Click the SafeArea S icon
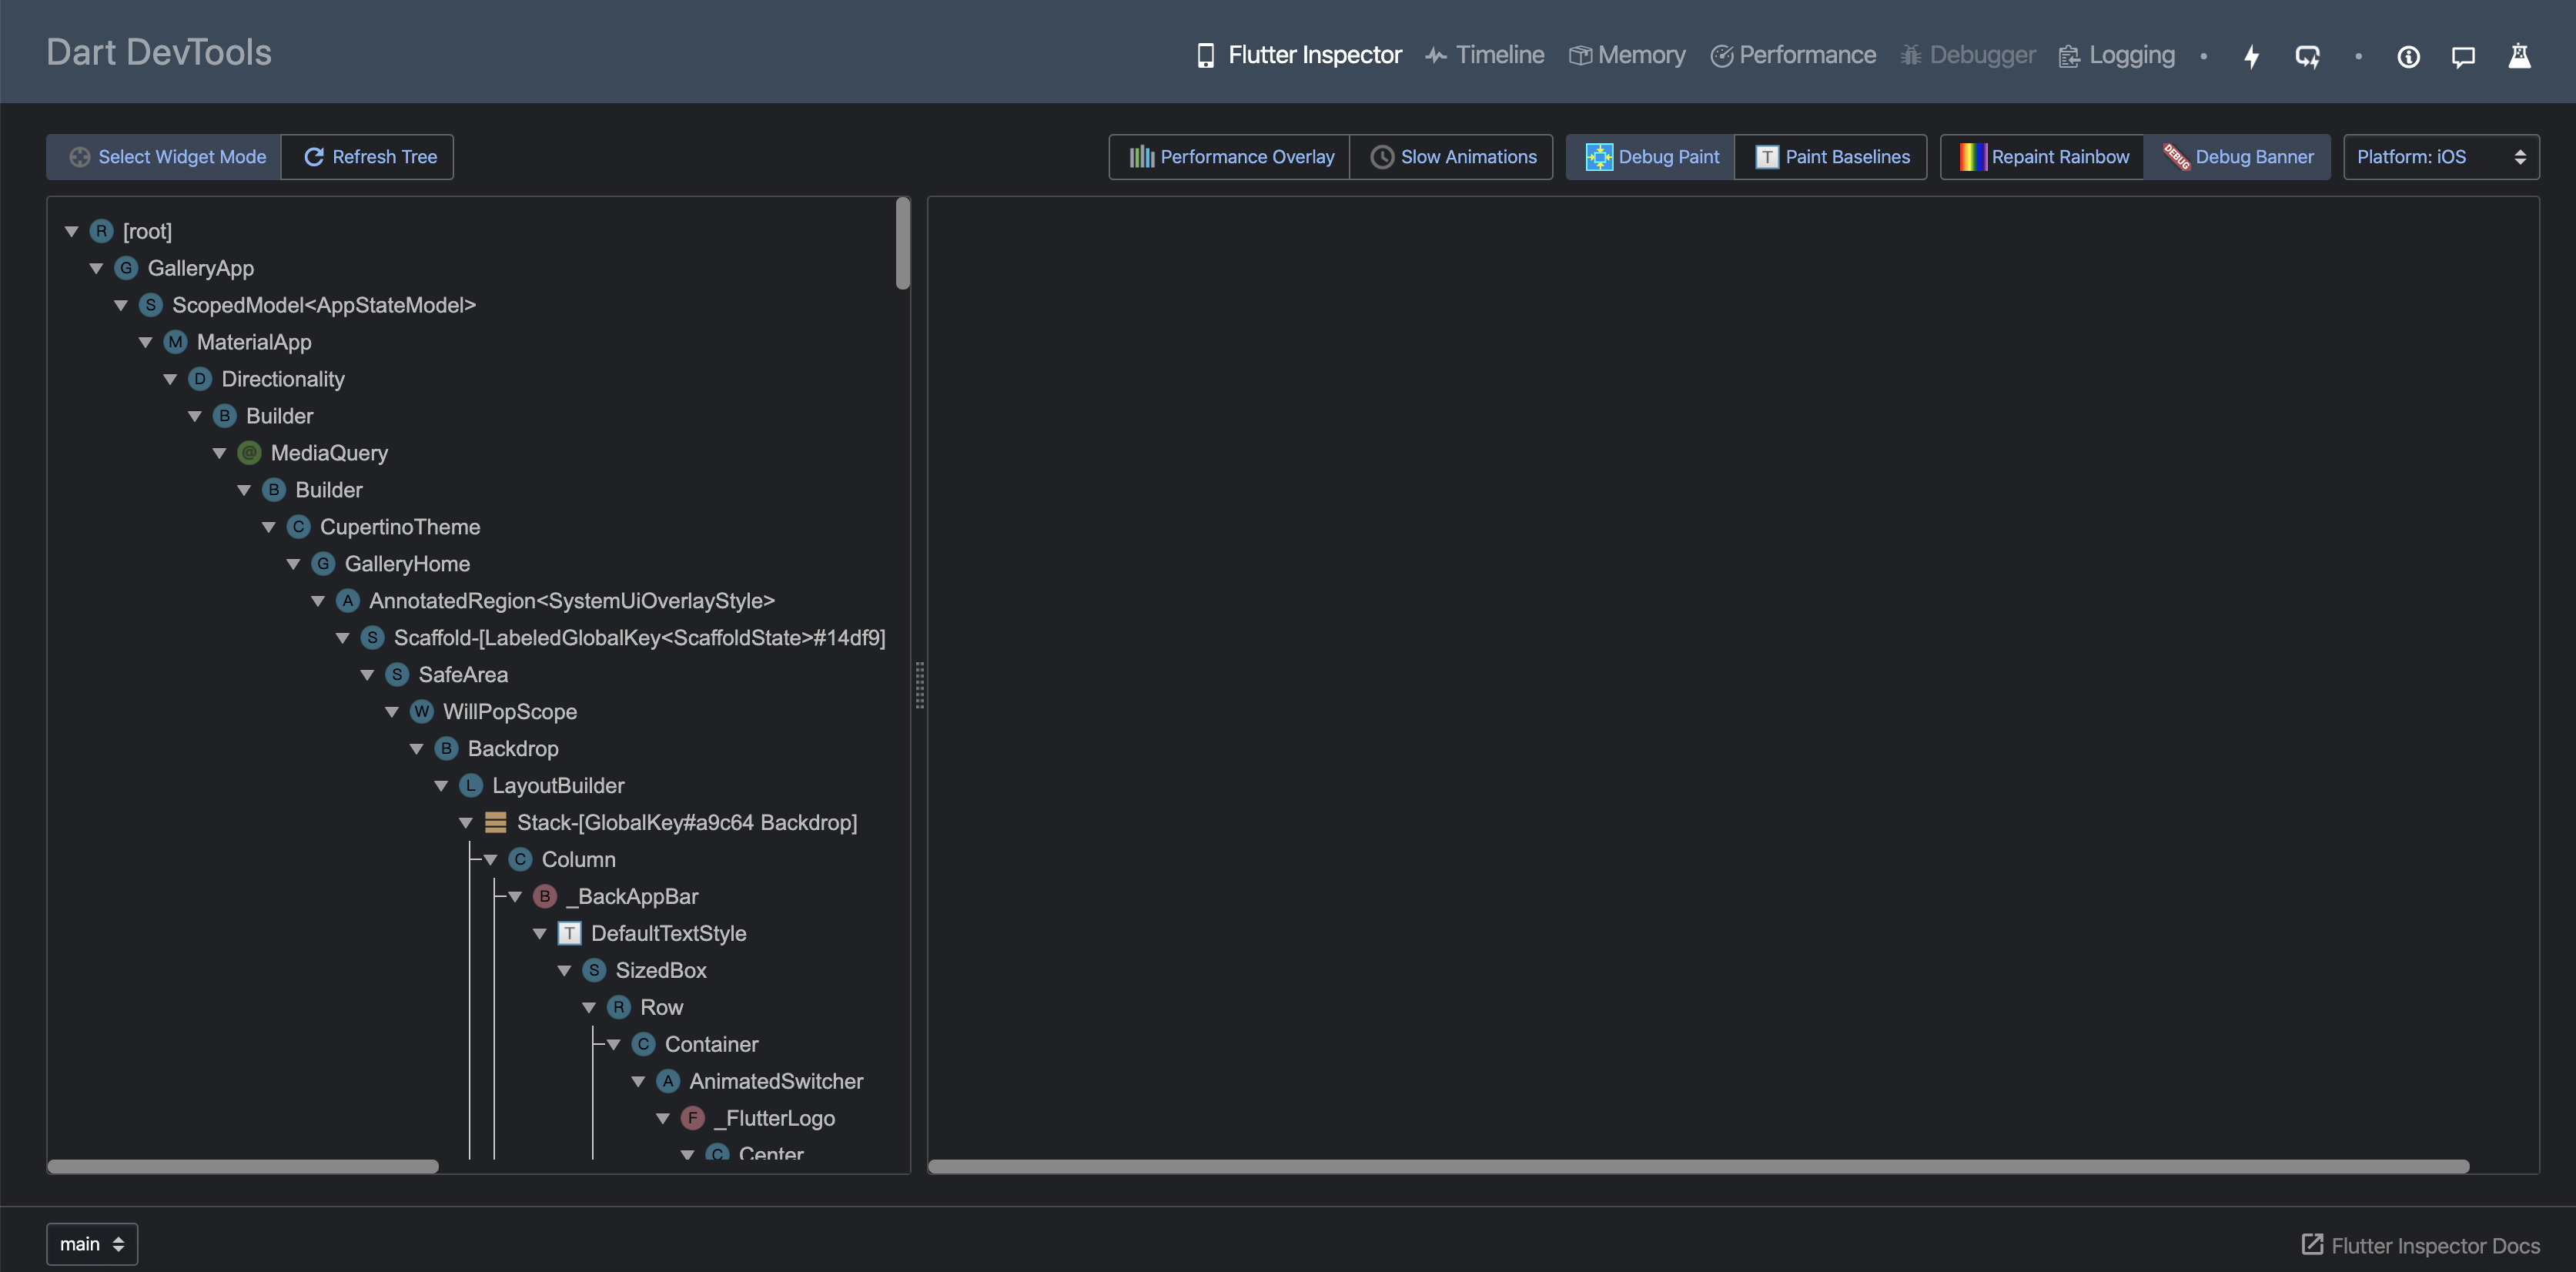 (397, 674)
